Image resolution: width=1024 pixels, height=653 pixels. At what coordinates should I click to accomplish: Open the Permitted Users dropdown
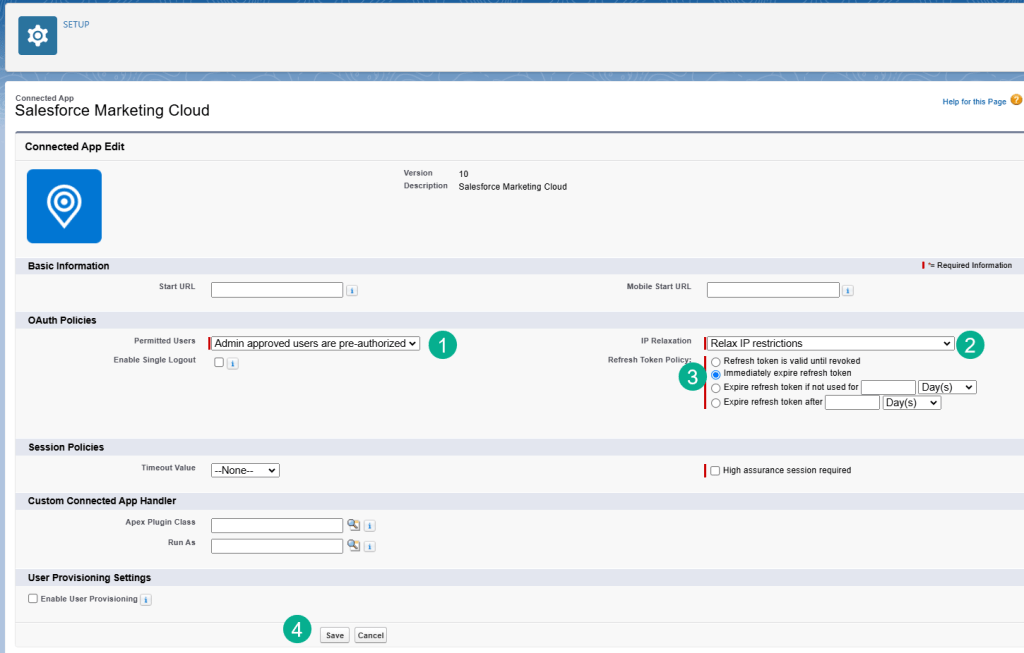(x=315, y=343)
